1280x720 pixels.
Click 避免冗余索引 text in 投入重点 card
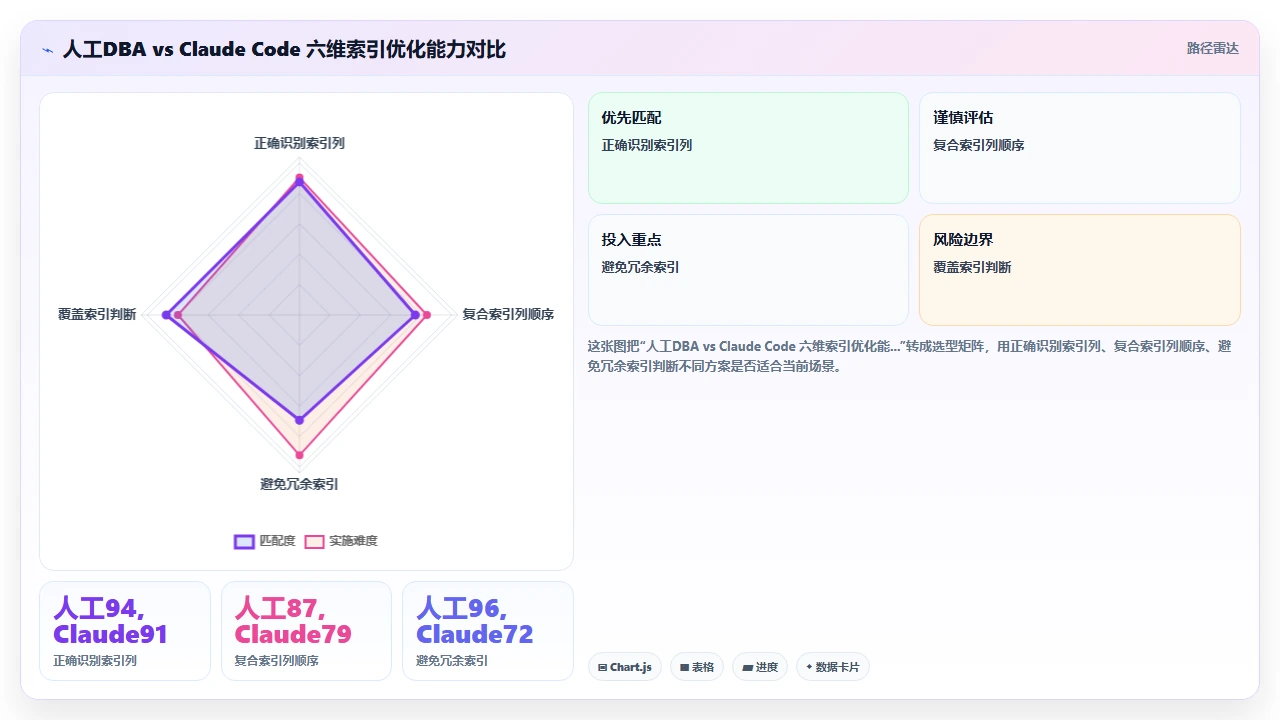641,267
